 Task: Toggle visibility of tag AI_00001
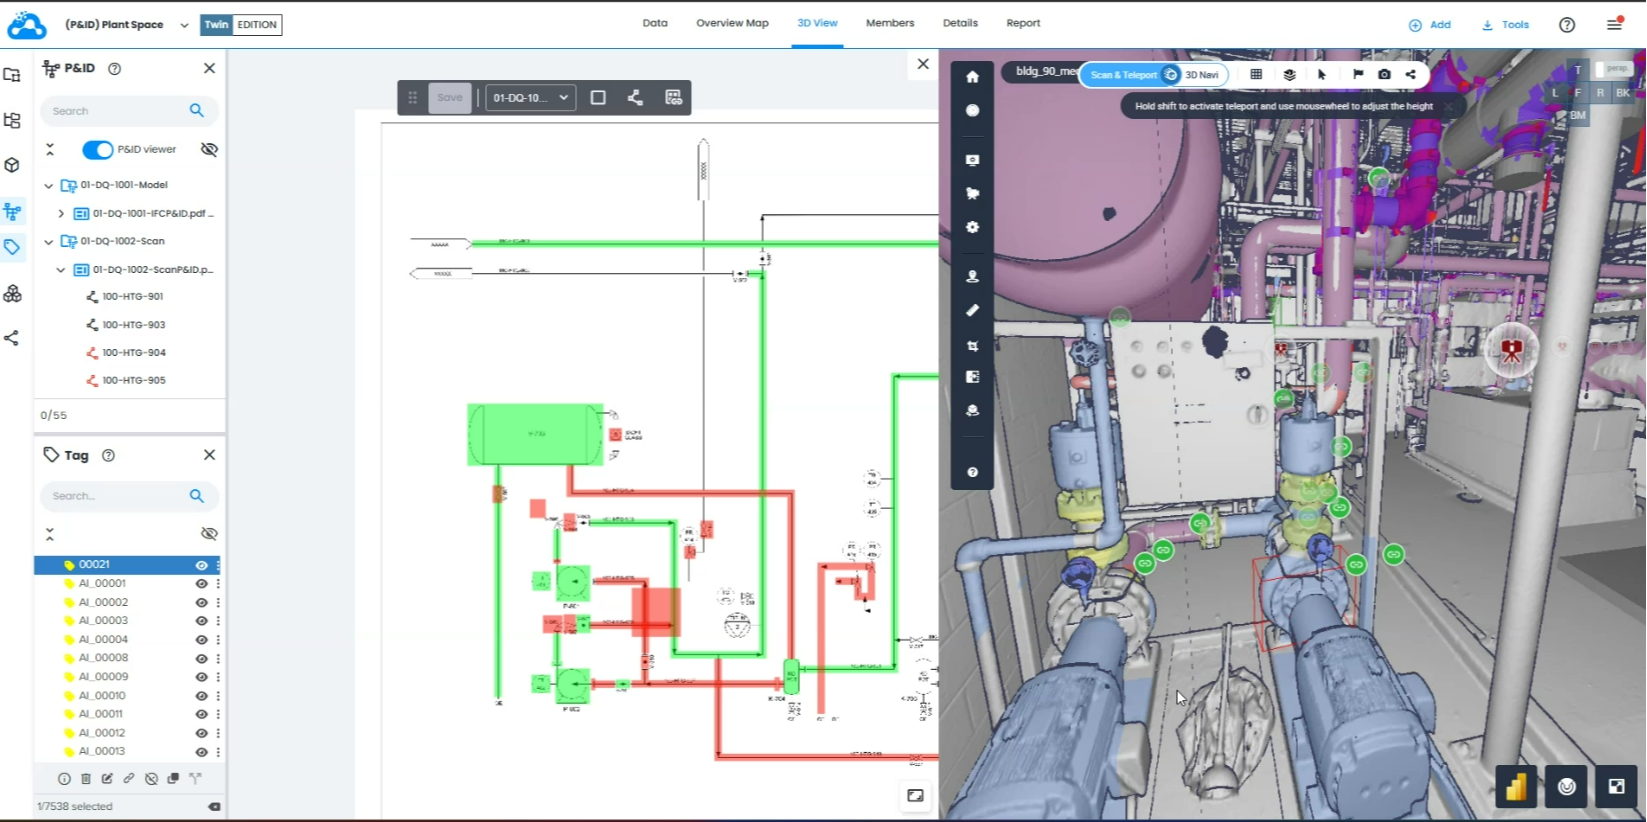[201, 584]
